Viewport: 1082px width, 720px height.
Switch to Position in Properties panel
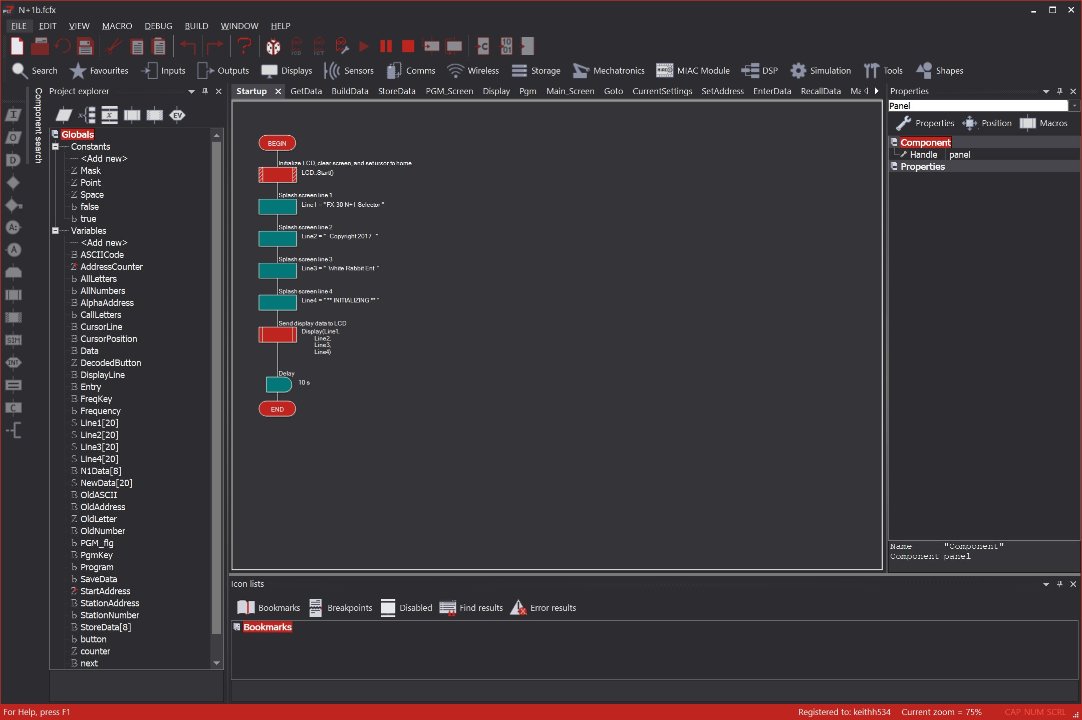987,123
